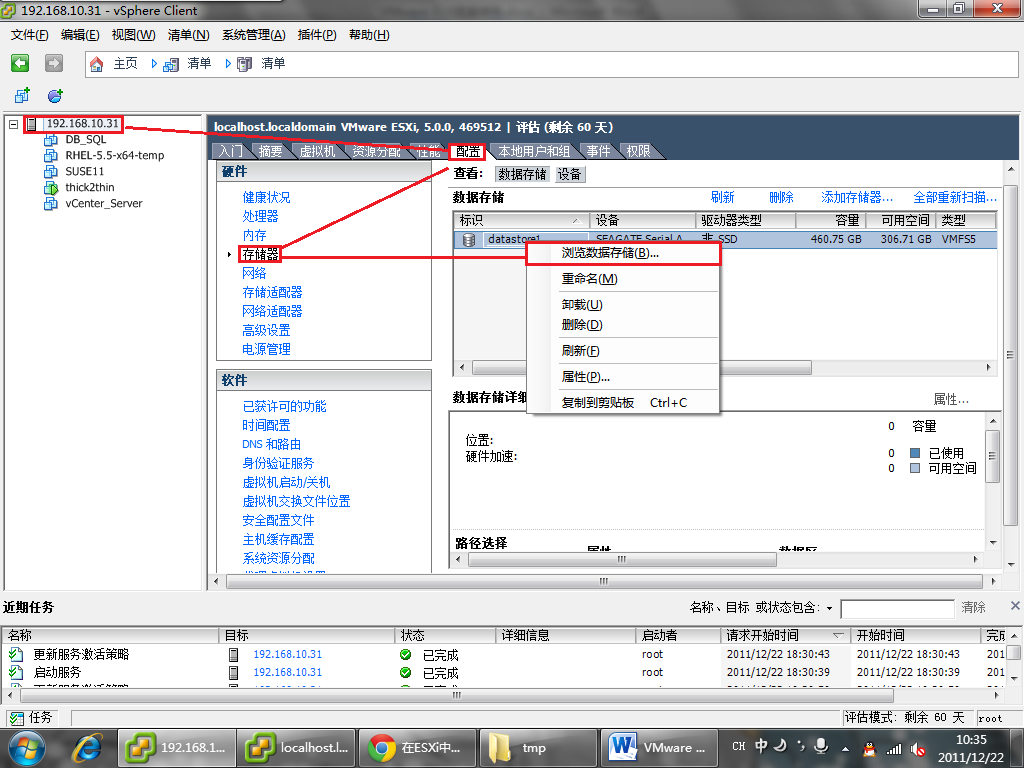Click the green back navigation arrow

tap(20, 63)
